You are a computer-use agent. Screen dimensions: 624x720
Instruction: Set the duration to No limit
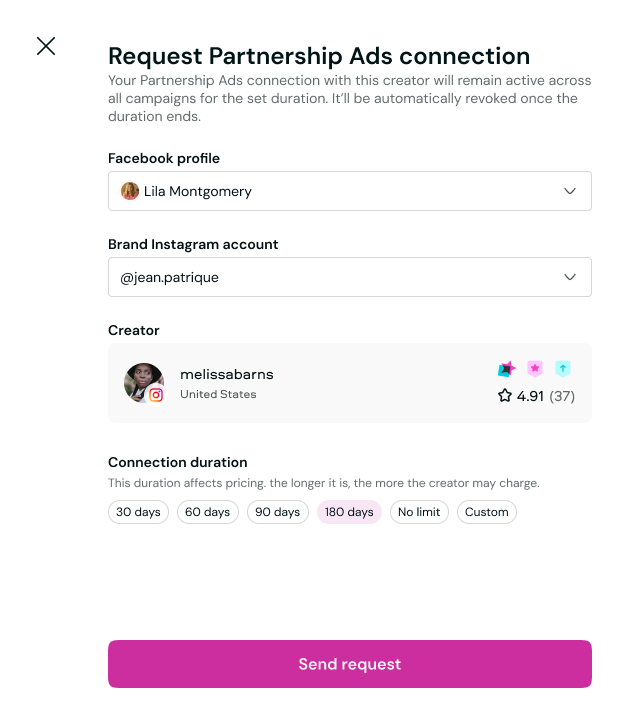[419, 512]
